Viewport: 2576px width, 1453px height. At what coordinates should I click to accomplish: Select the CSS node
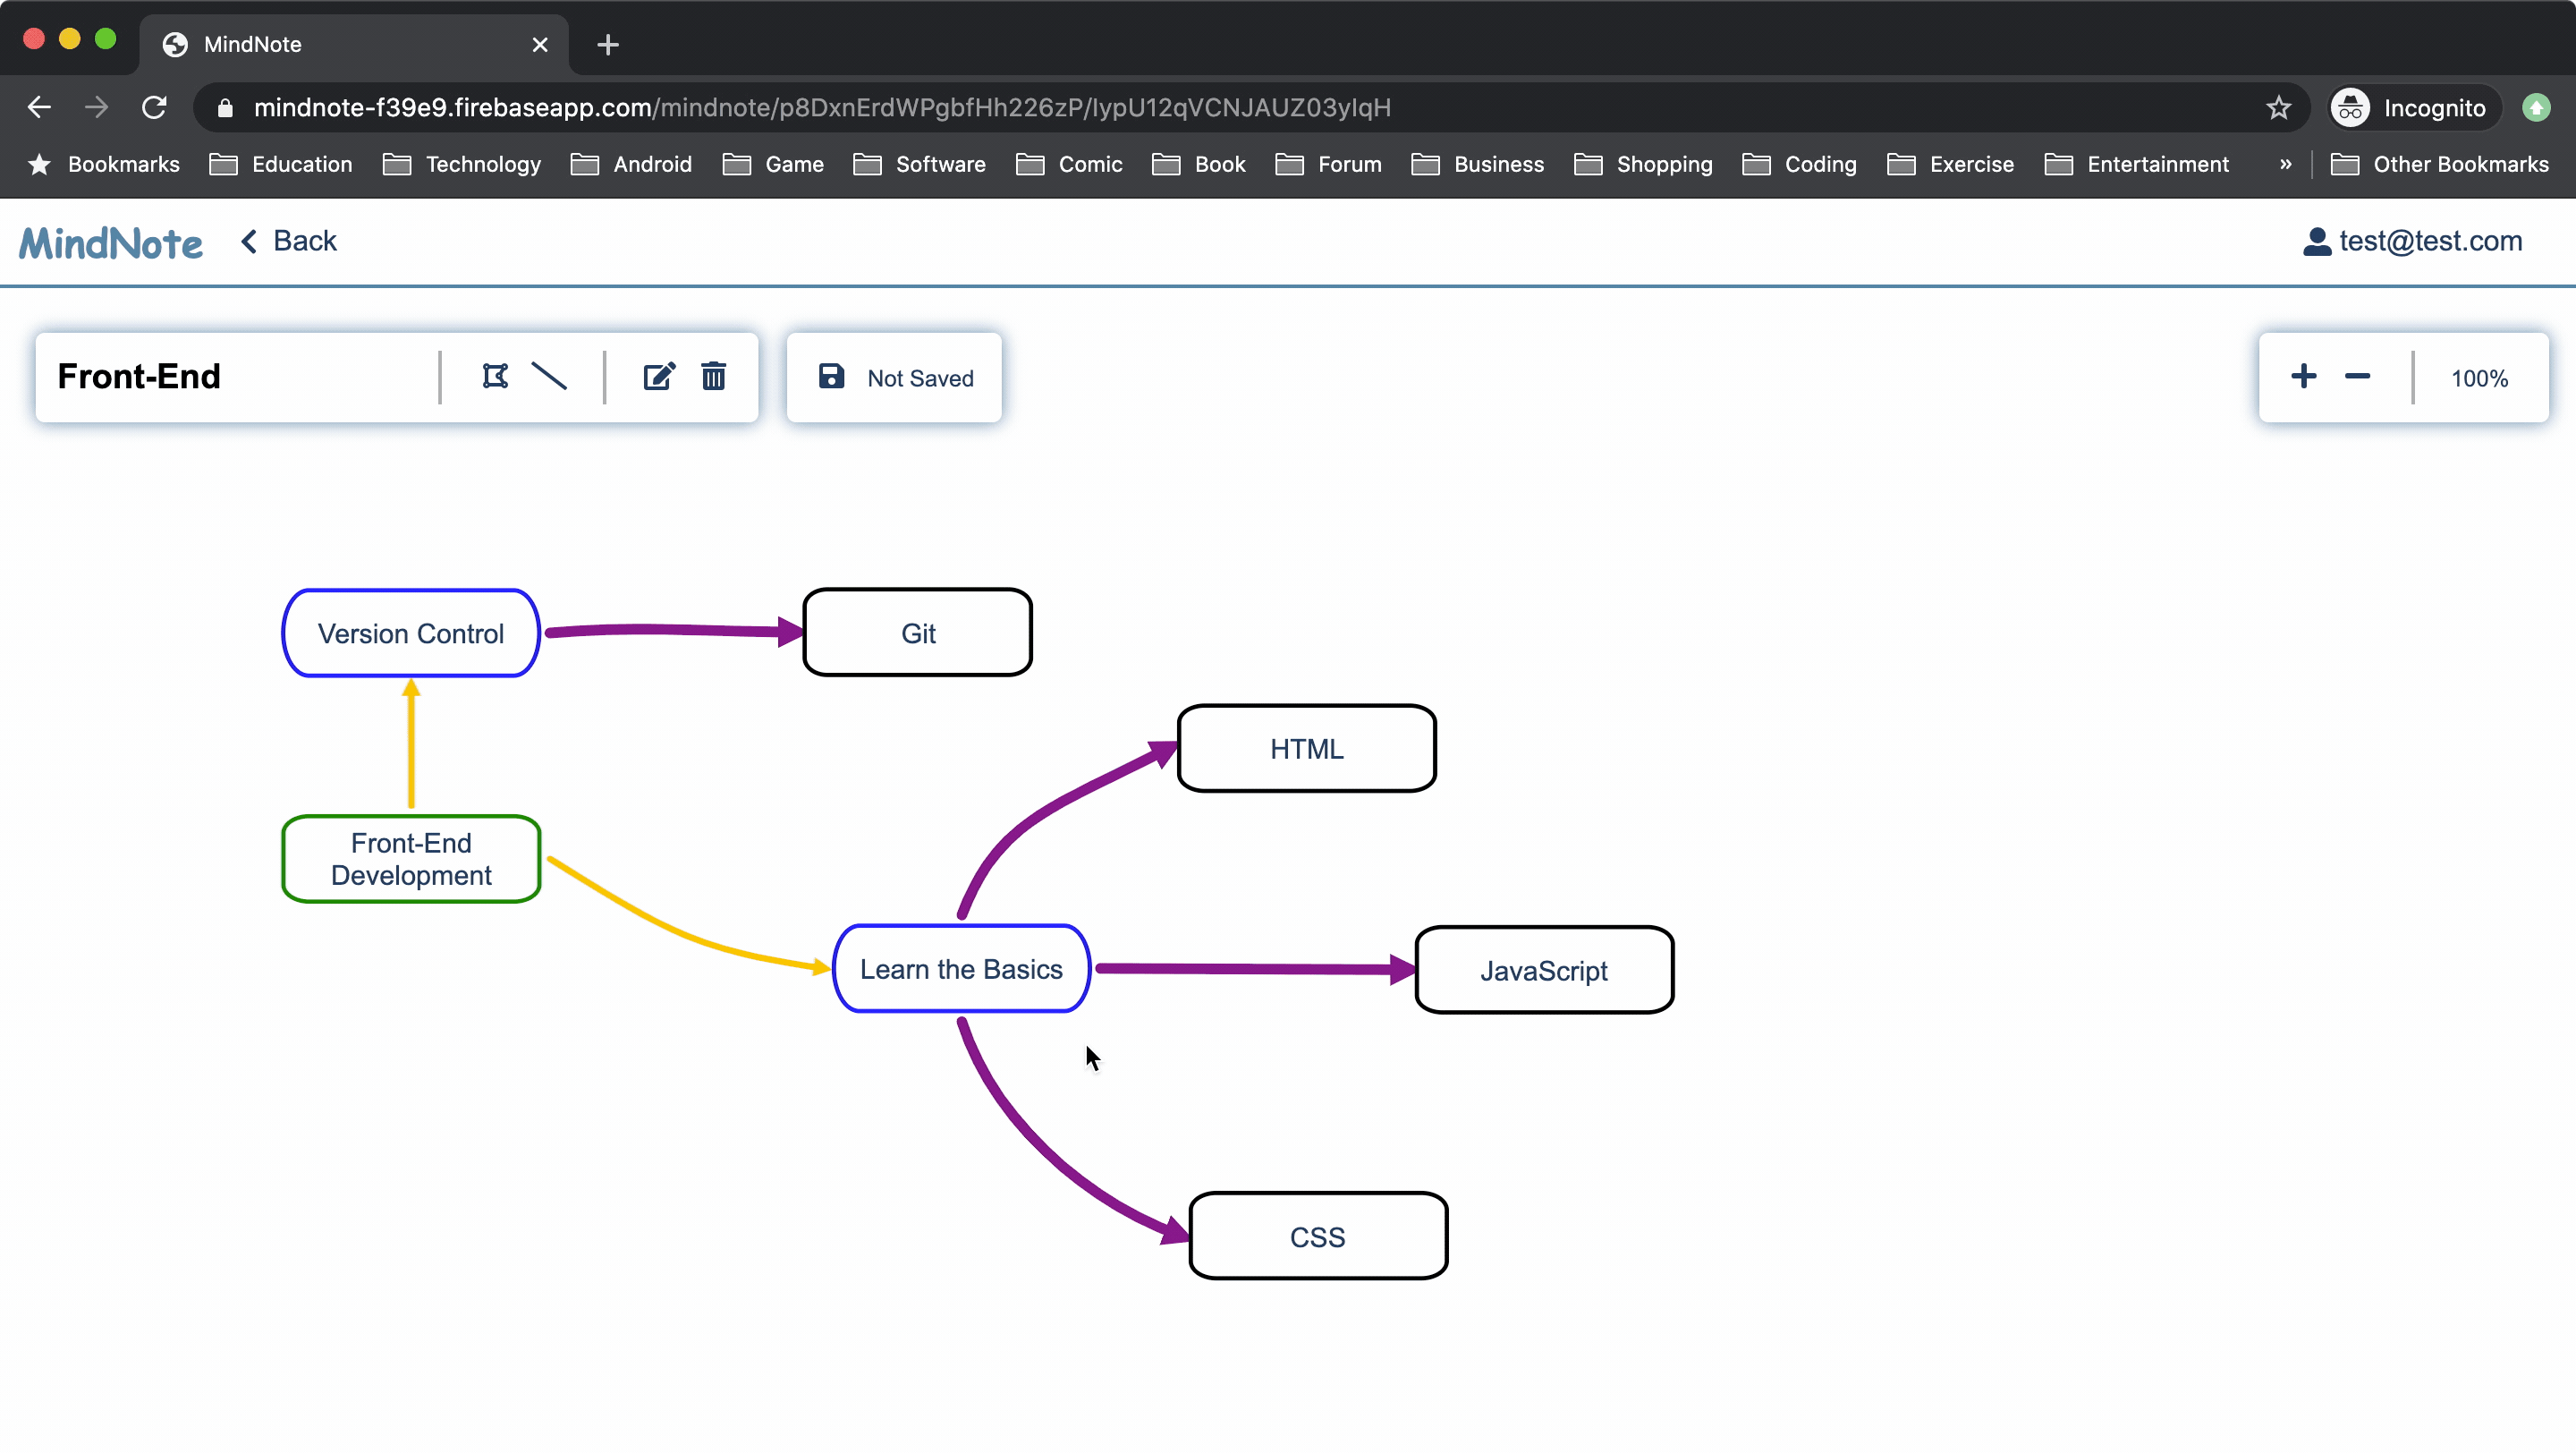[x=1318, y=1236]
